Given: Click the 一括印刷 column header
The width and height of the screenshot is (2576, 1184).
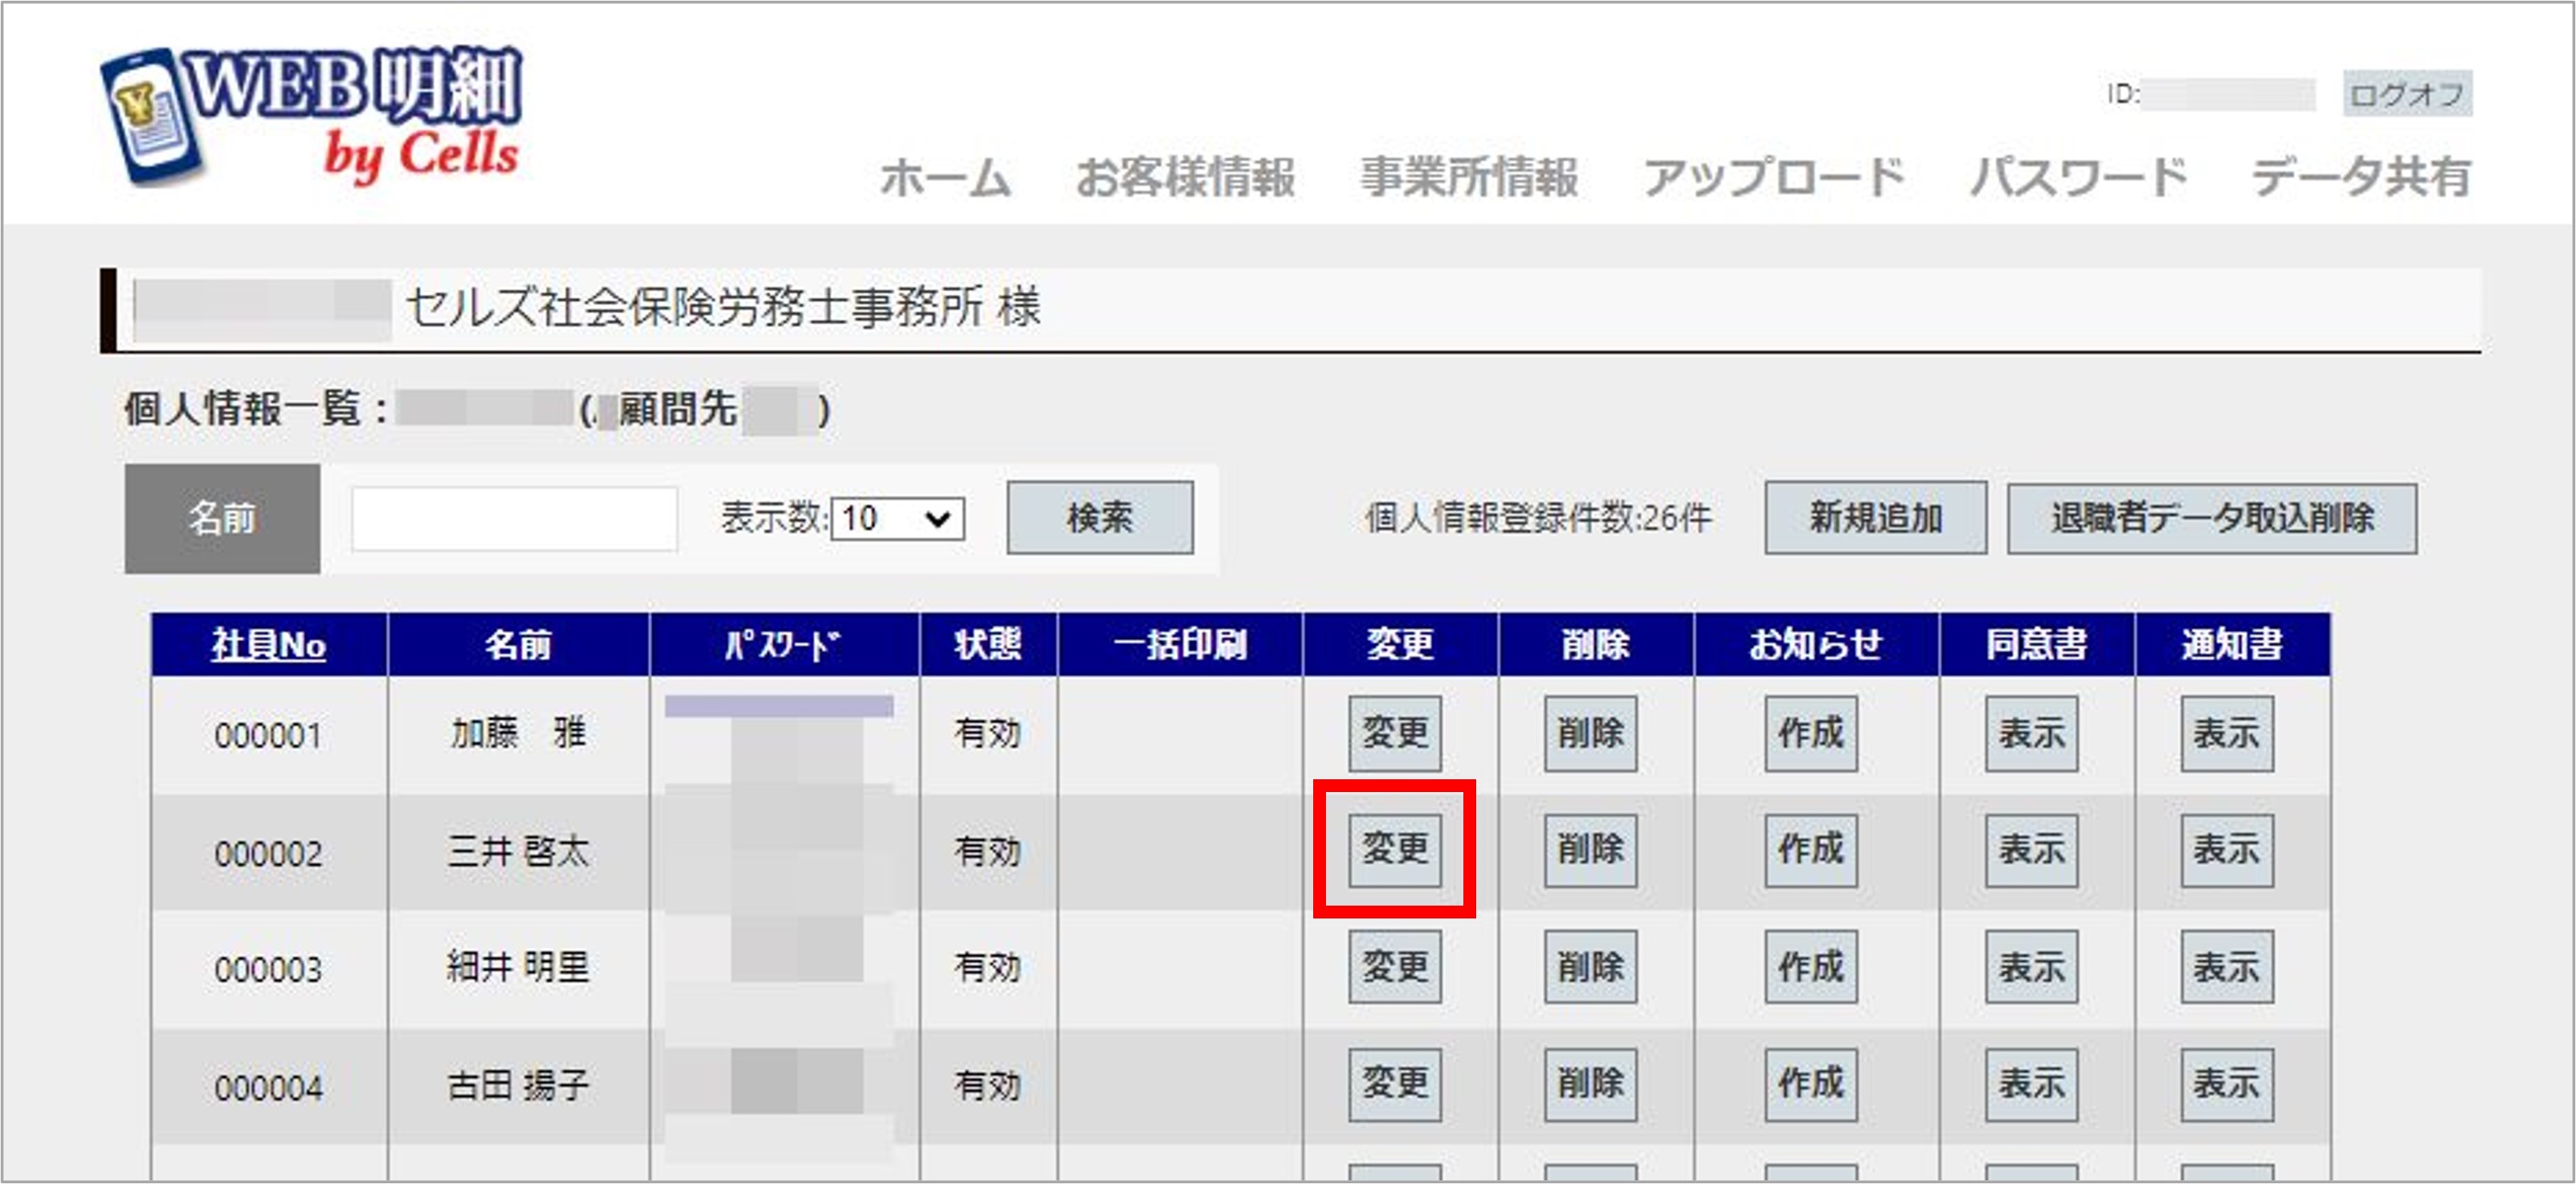Looking at the screenshot, I should coord(1180,645).
